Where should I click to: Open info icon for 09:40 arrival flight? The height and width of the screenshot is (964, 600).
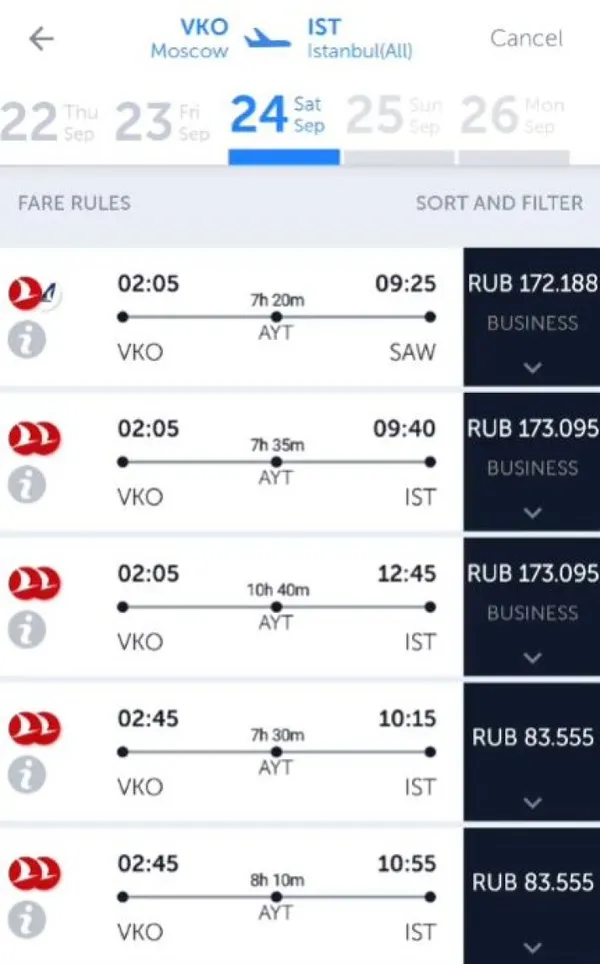tap(27, 484)
